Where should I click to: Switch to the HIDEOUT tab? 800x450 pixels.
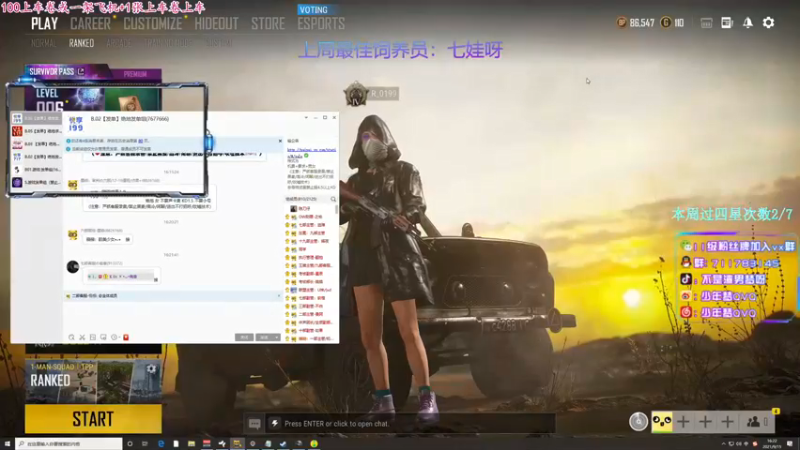coord(216,24)
